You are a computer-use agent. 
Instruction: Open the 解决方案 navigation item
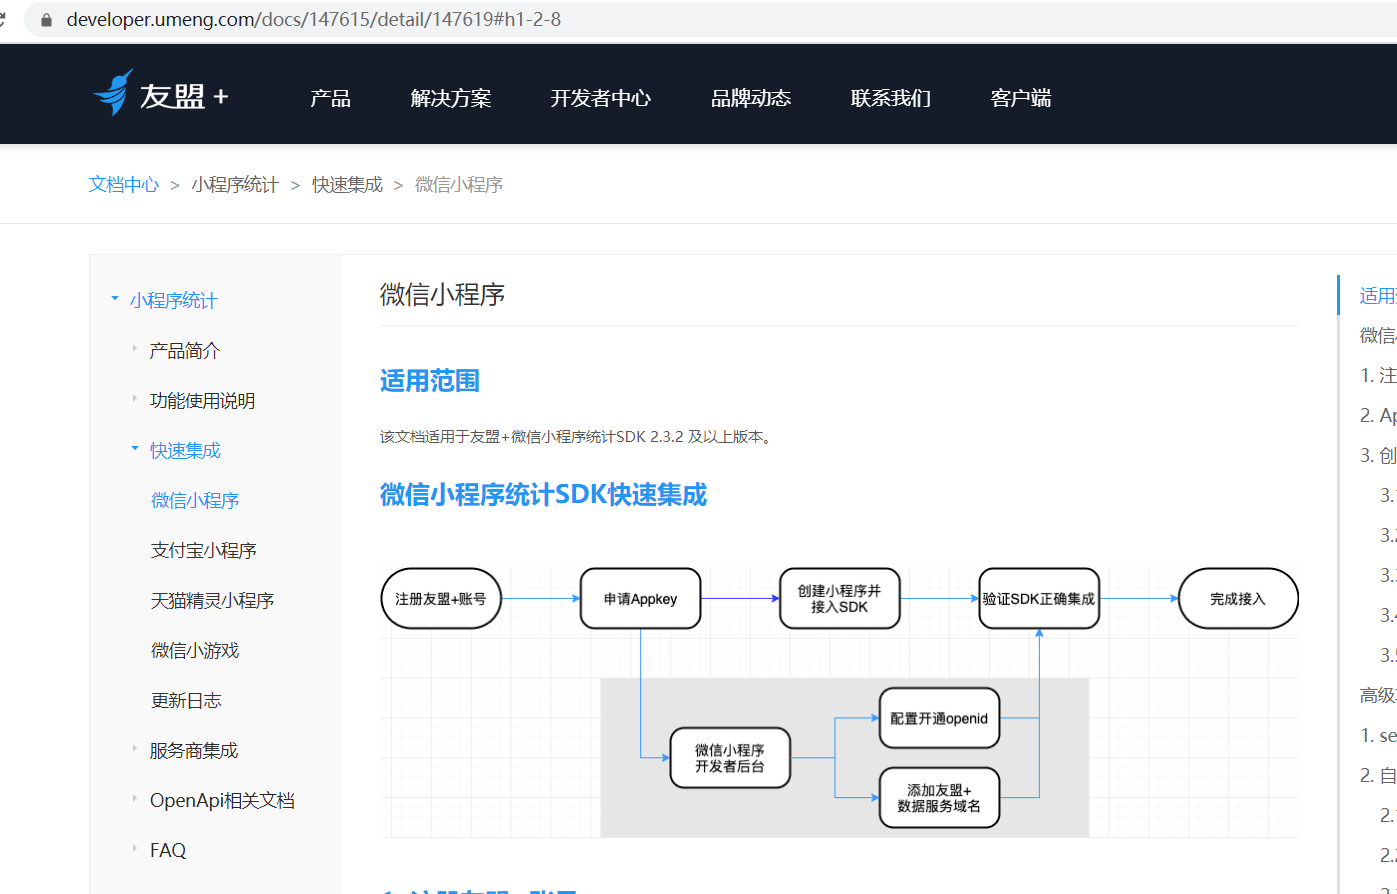(451, 98)
